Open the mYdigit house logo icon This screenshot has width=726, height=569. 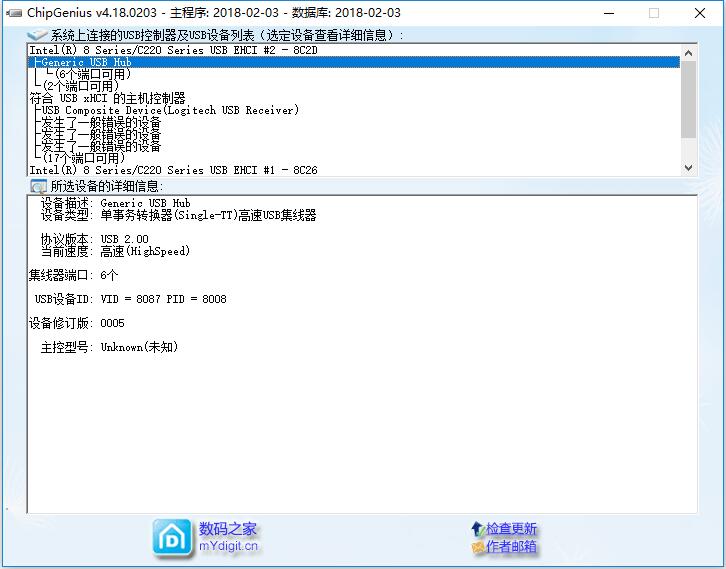[x=172, y=538]
